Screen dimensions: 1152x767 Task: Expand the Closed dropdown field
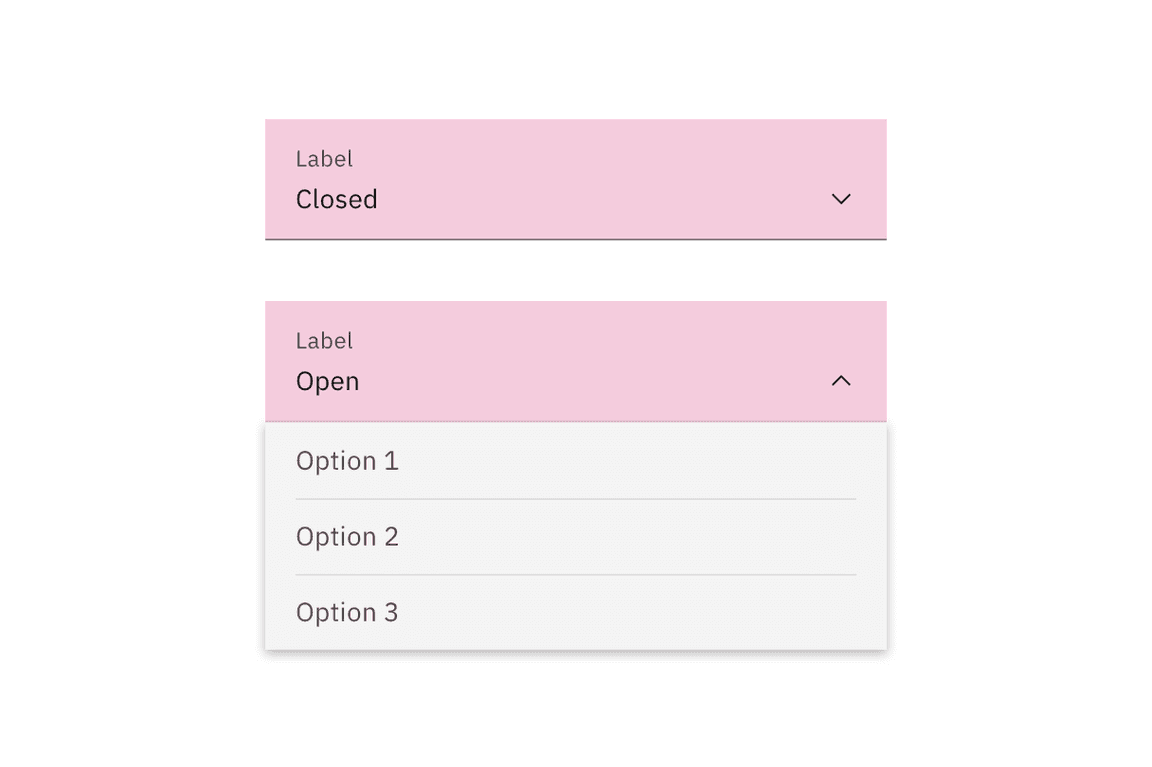(575, 180)
